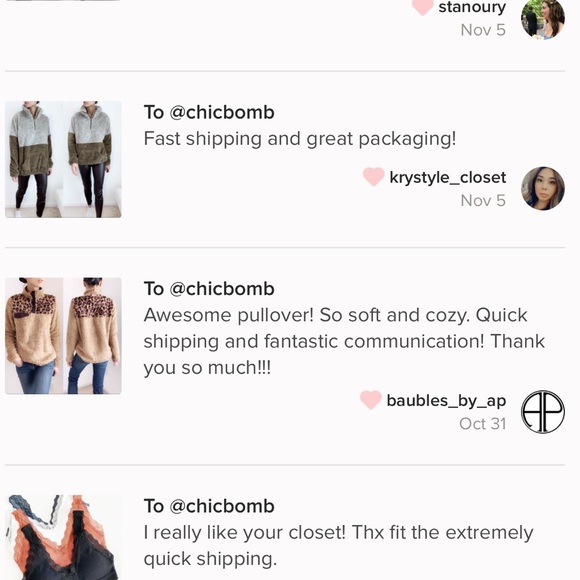Open stanoury profile photo avatar
The height and width of the screenshot is (580, 580).
click(543, 18)
